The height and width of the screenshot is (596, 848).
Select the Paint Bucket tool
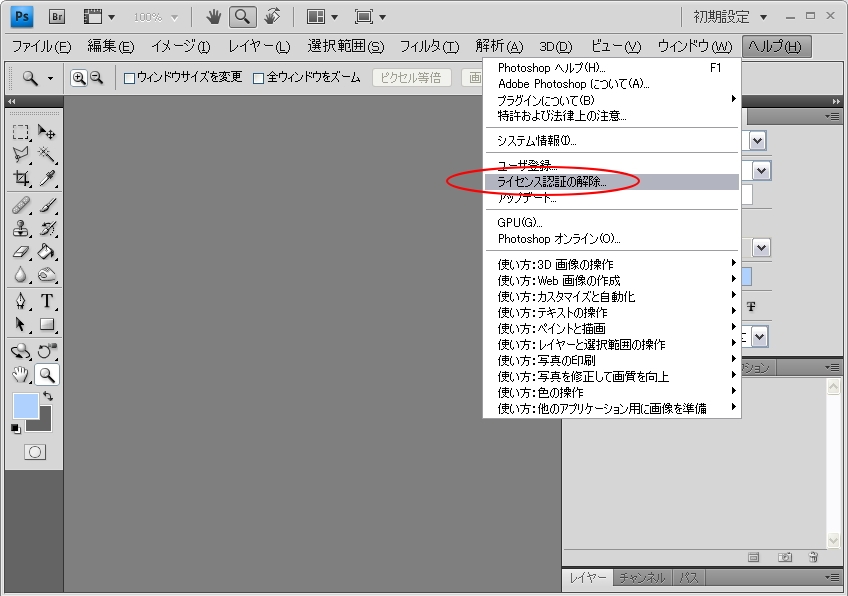(x=47, y=252)
